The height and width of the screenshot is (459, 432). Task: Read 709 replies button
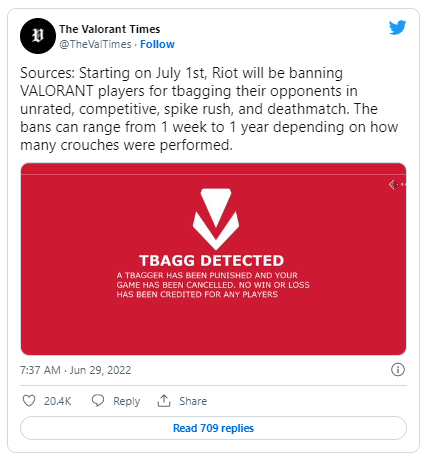pyautogui.click(x=213, y=428)
